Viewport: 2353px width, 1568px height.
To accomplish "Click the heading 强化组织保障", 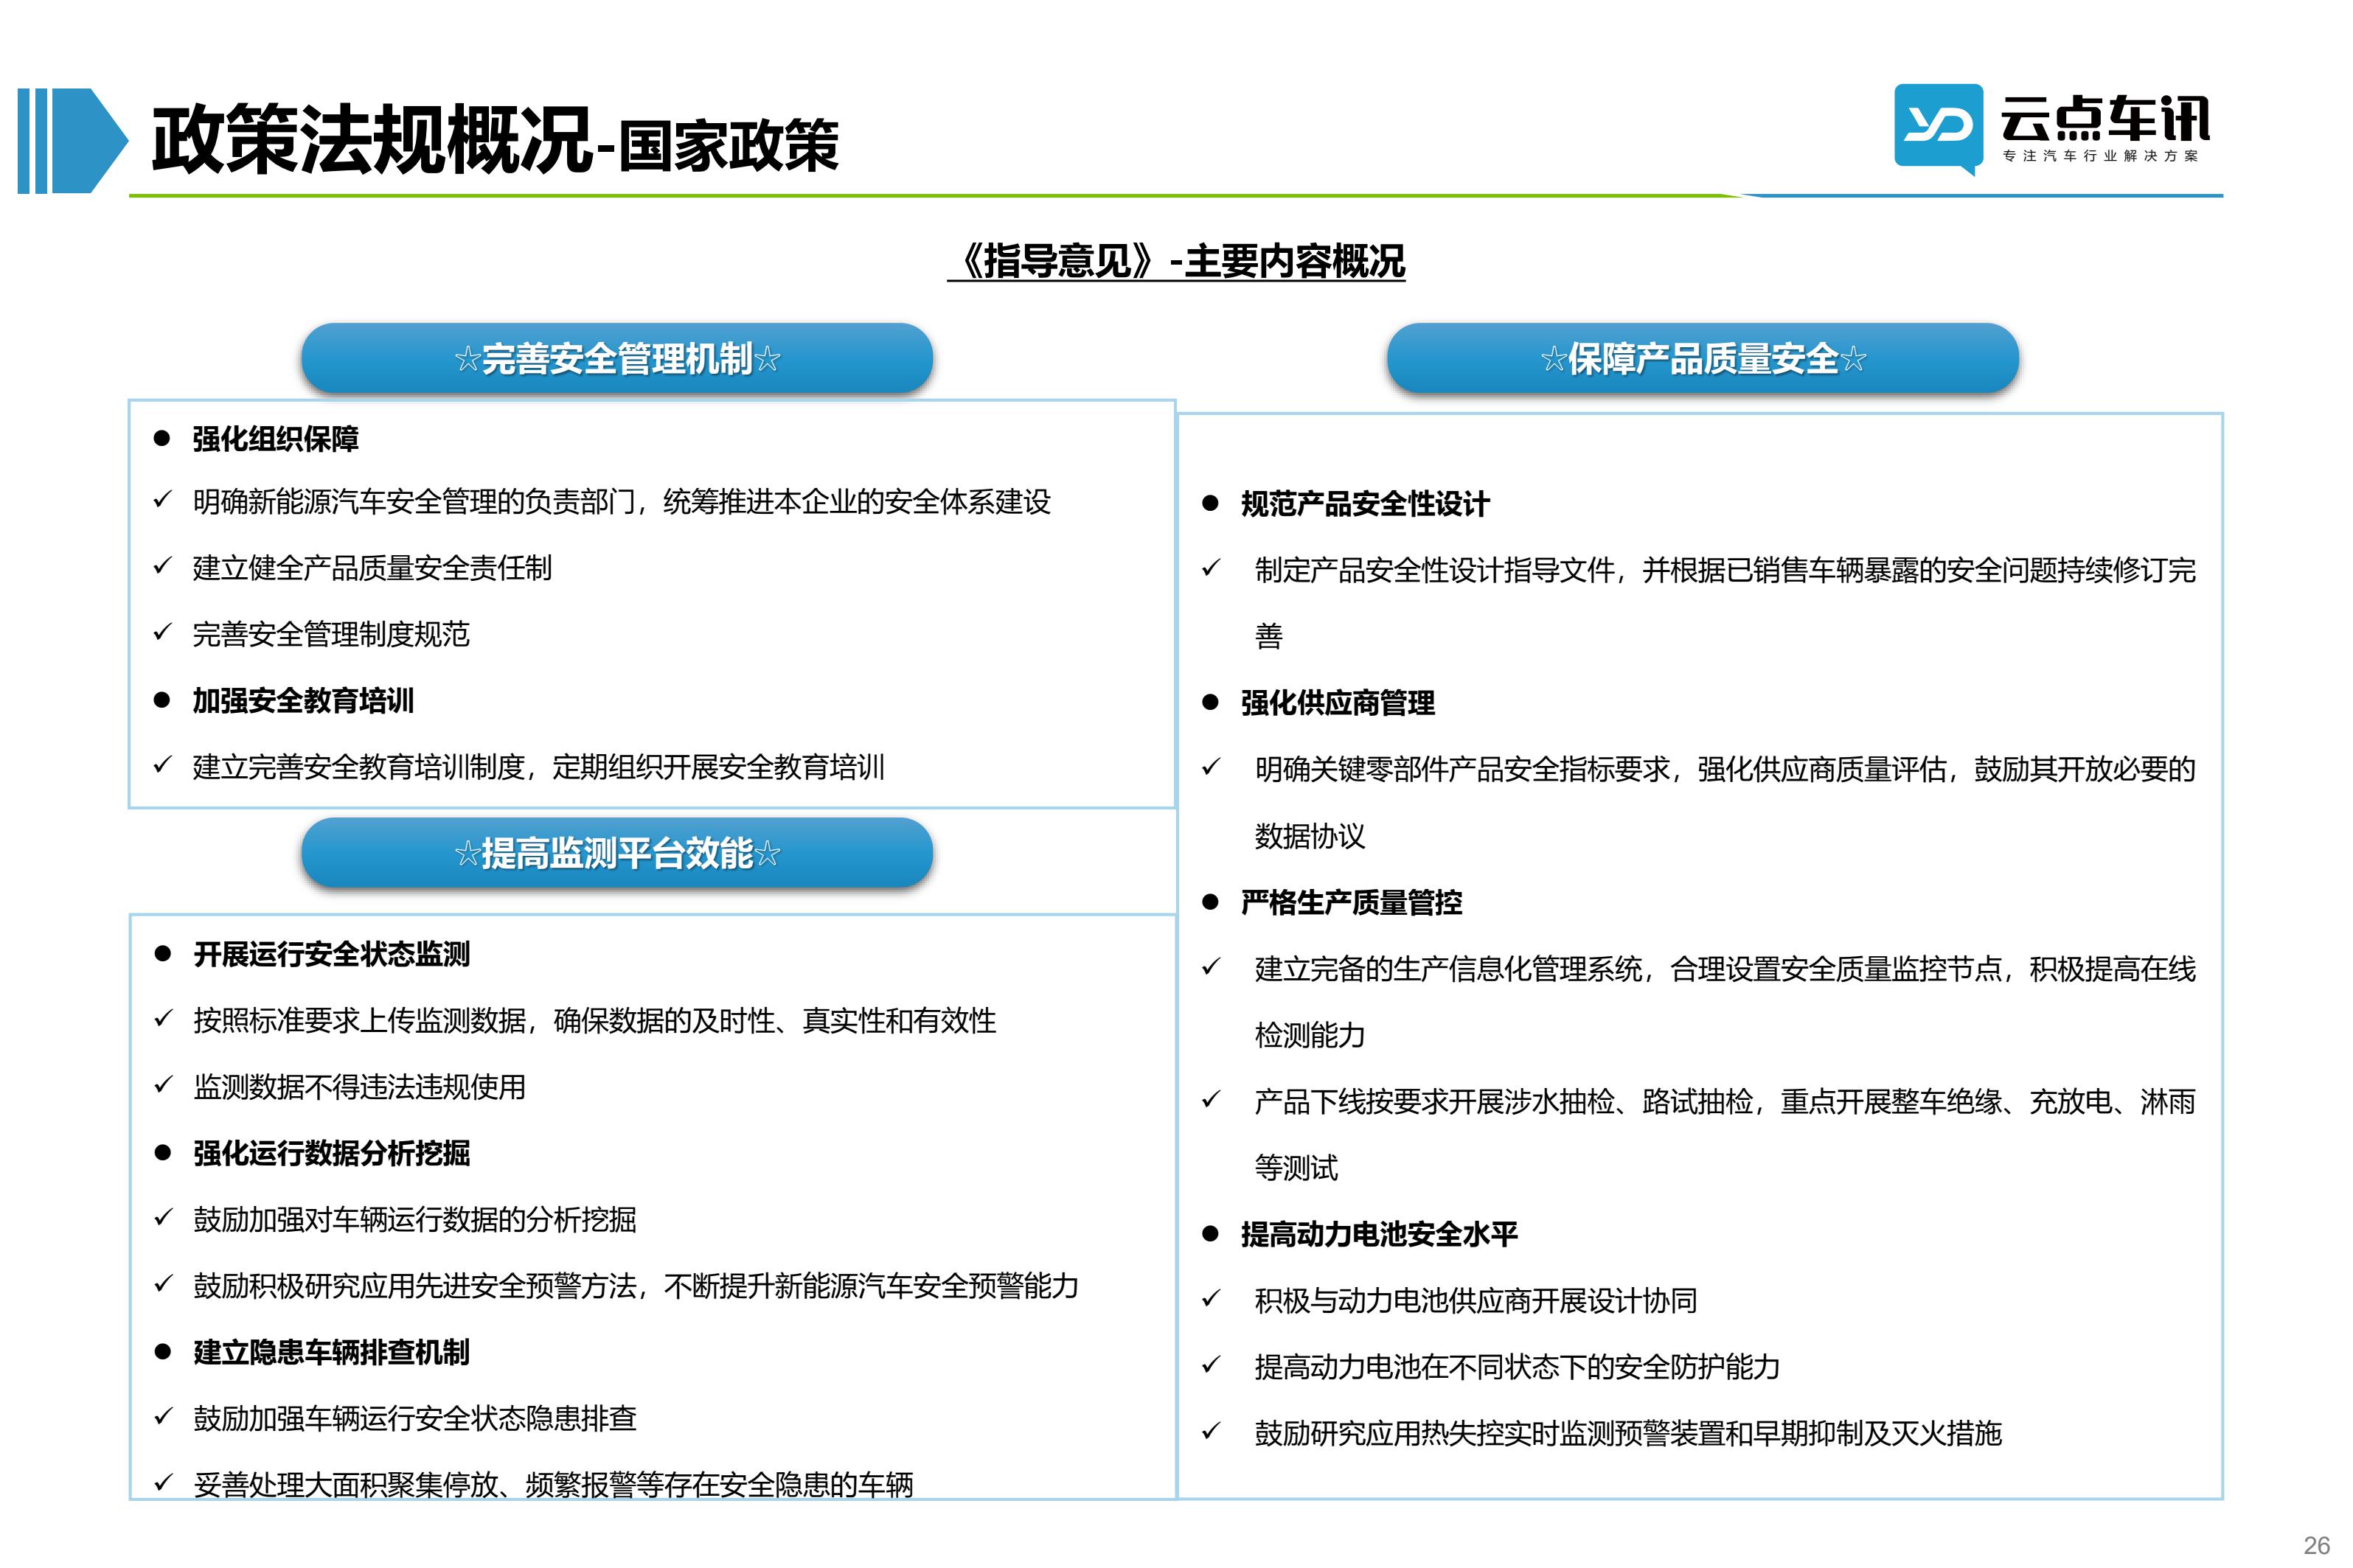I will (275, 439).
